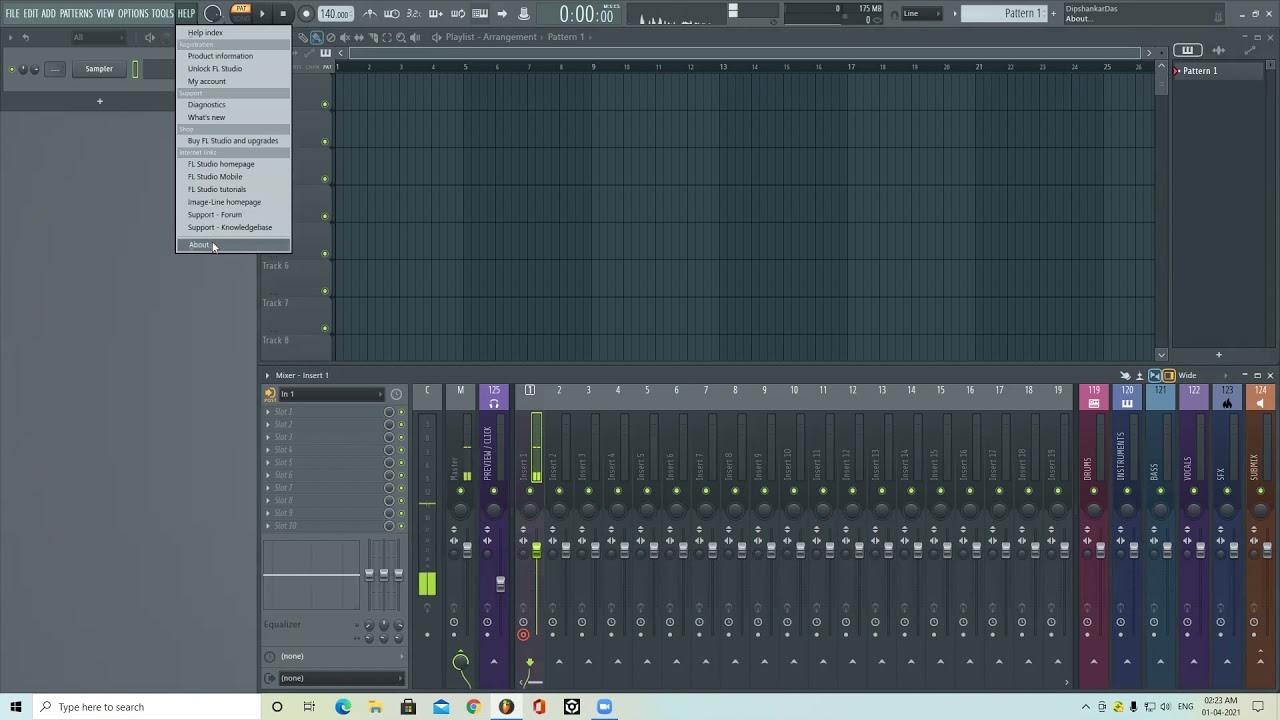Click the Preview/Click track fader
Image resolution: width=1280 pixels, height=720 pixels.
click(x=500, y=583)
